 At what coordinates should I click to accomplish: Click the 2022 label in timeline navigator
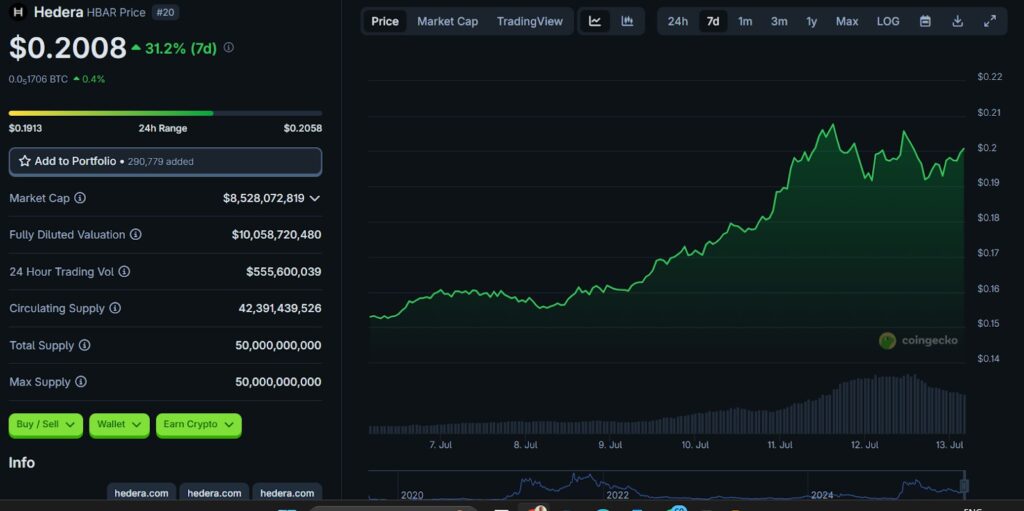pyautogui.click(x=617, y=495)
